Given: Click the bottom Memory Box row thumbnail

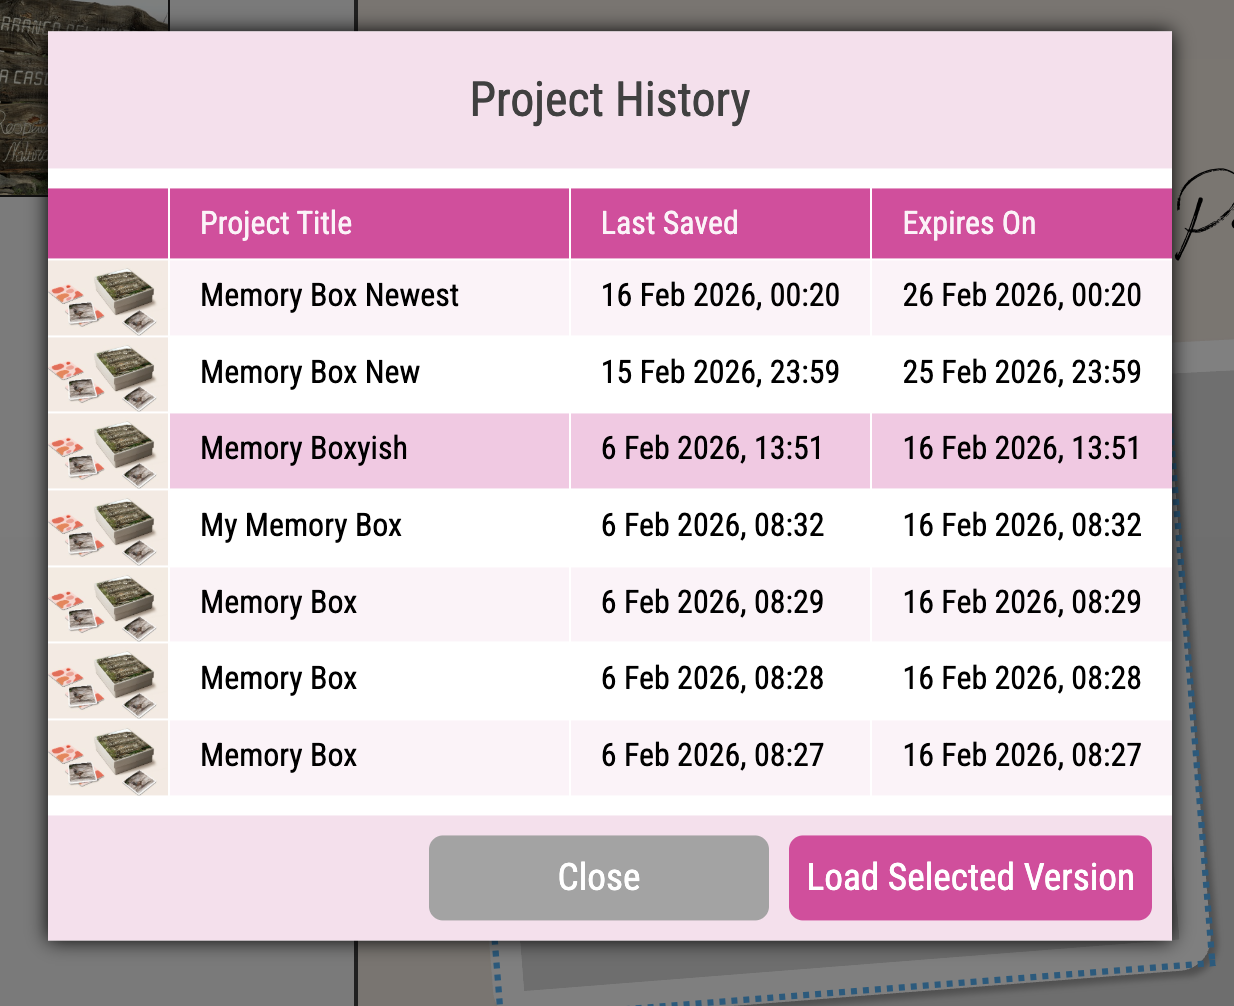Looking at the screenshot, I should pyautogui.click(x=107, y=757).
